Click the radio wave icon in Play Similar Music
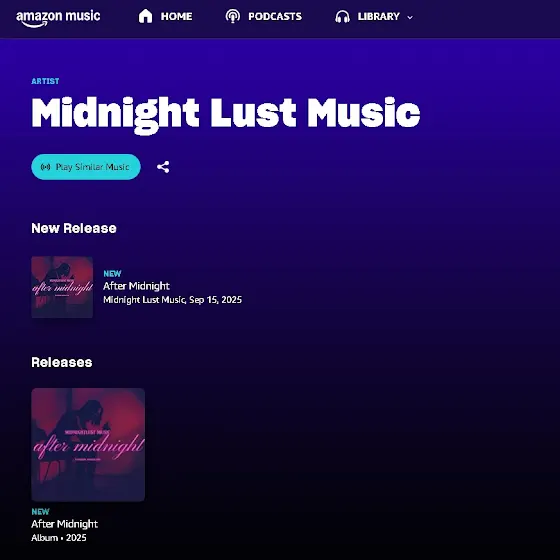560x560 pixels. point(45,167)
